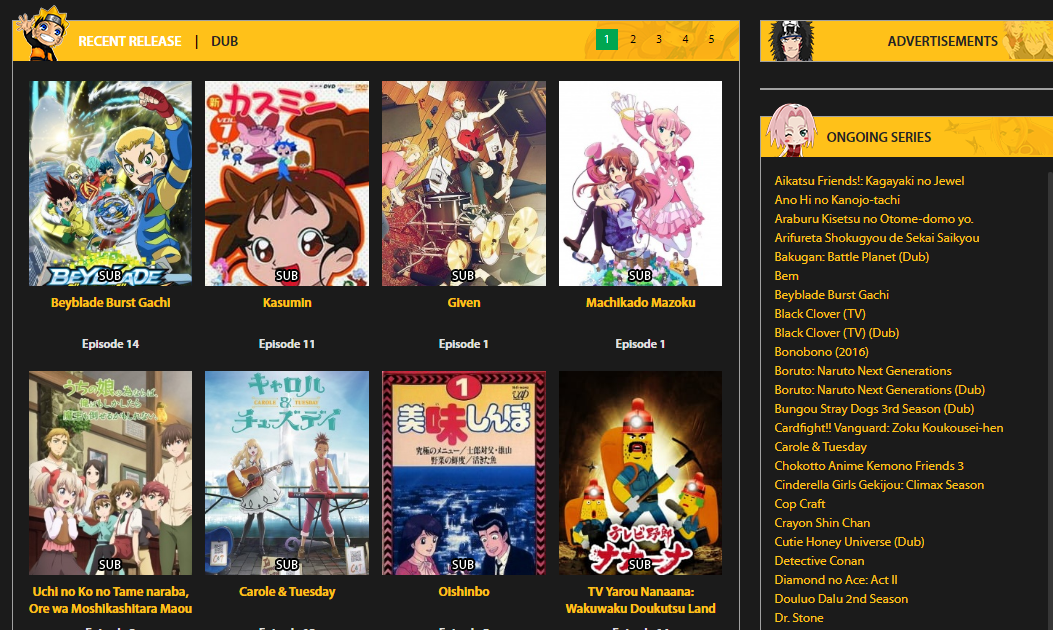1053x630 pixels.
Task: Open Black Clover (TV) (Dub) entry
Action: [837, 332]
